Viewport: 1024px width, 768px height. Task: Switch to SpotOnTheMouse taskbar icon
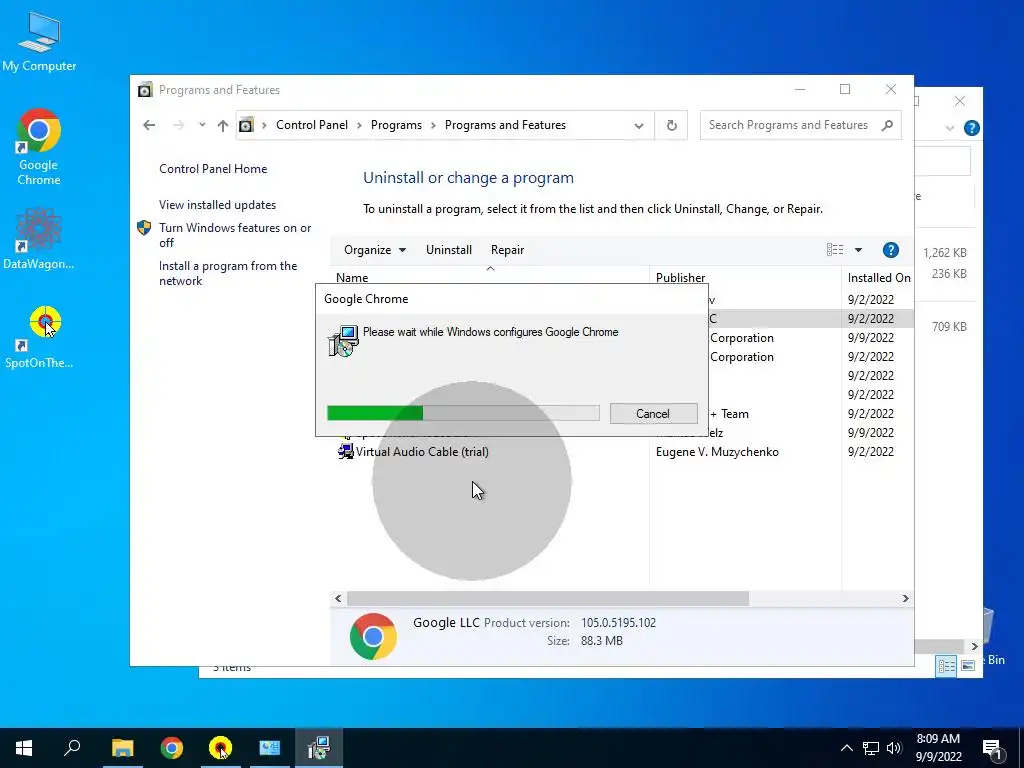(220, 748)
